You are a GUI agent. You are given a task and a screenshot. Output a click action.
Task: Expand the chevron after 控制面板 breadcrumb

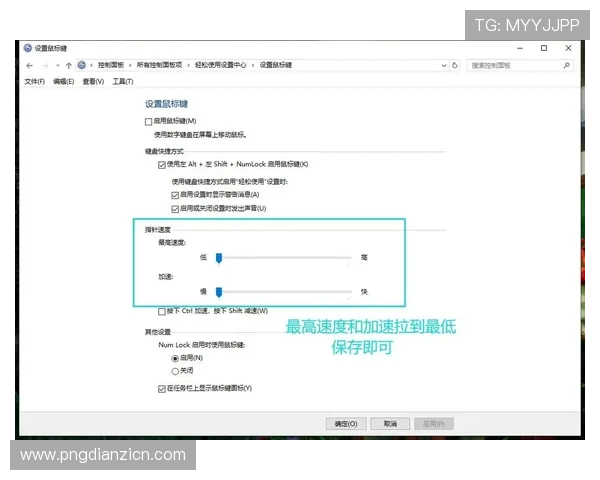coord(130,65)
